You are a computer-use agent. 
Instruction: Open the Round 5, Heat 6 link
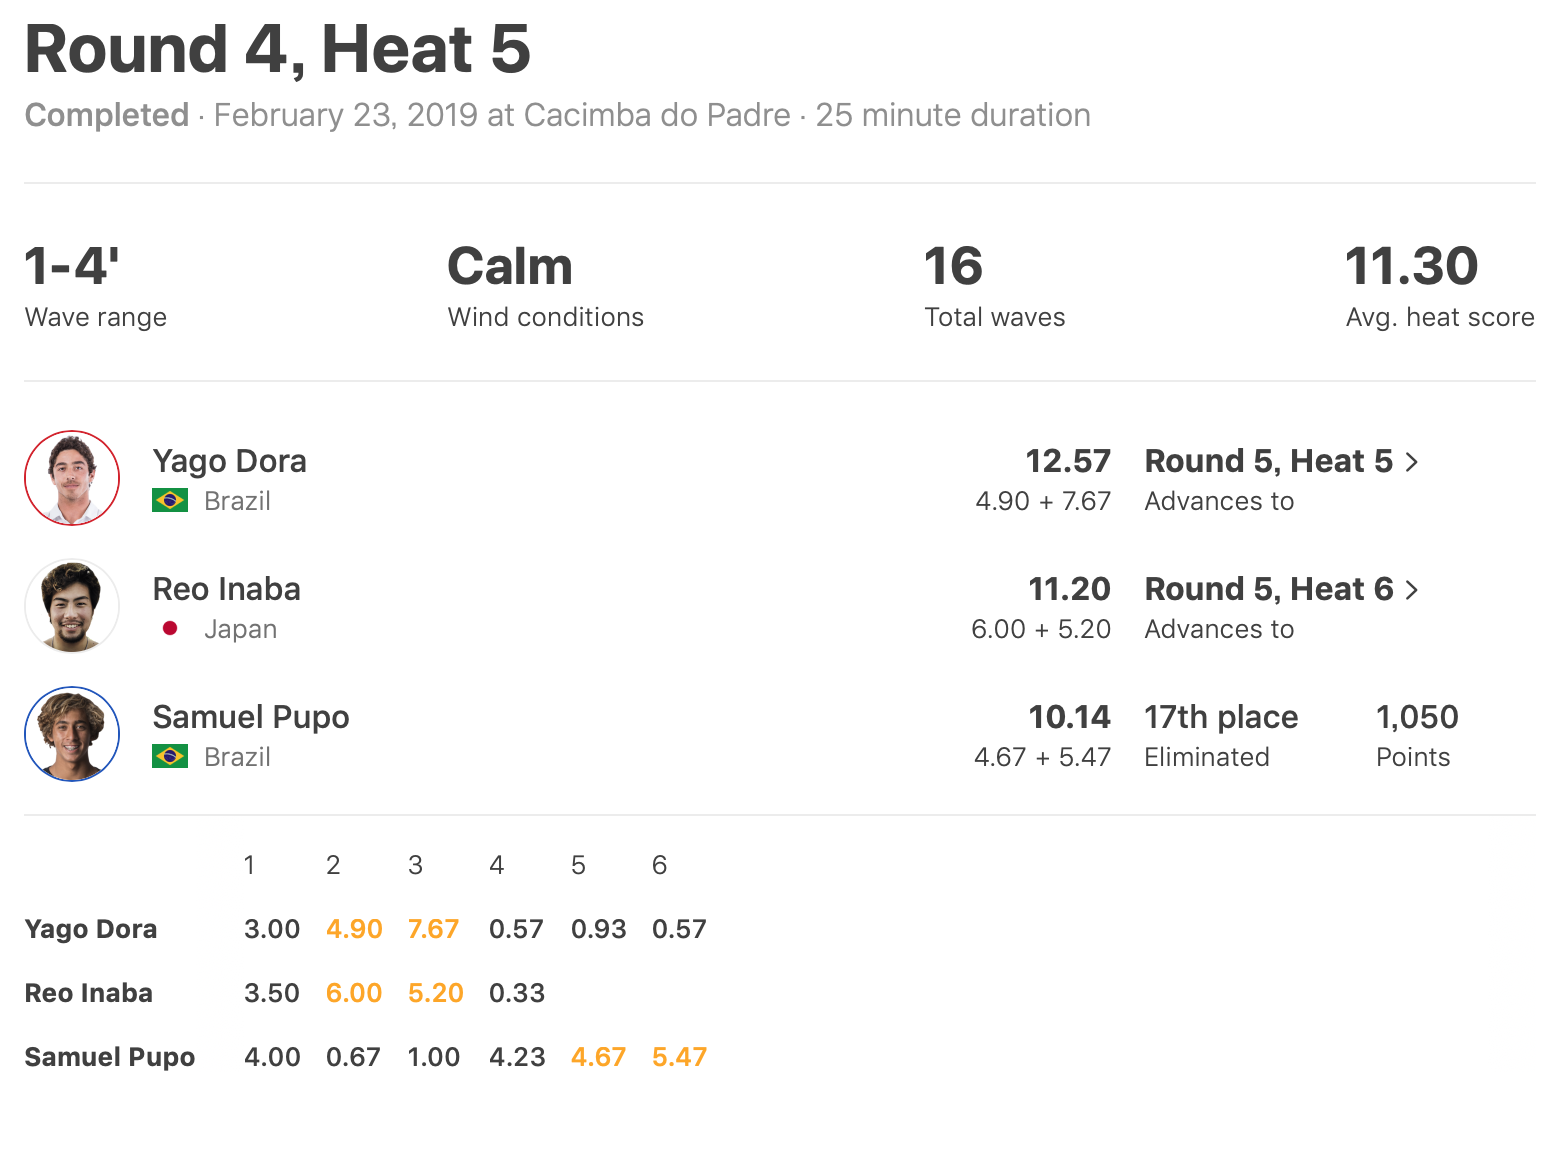pos(1268,589)
